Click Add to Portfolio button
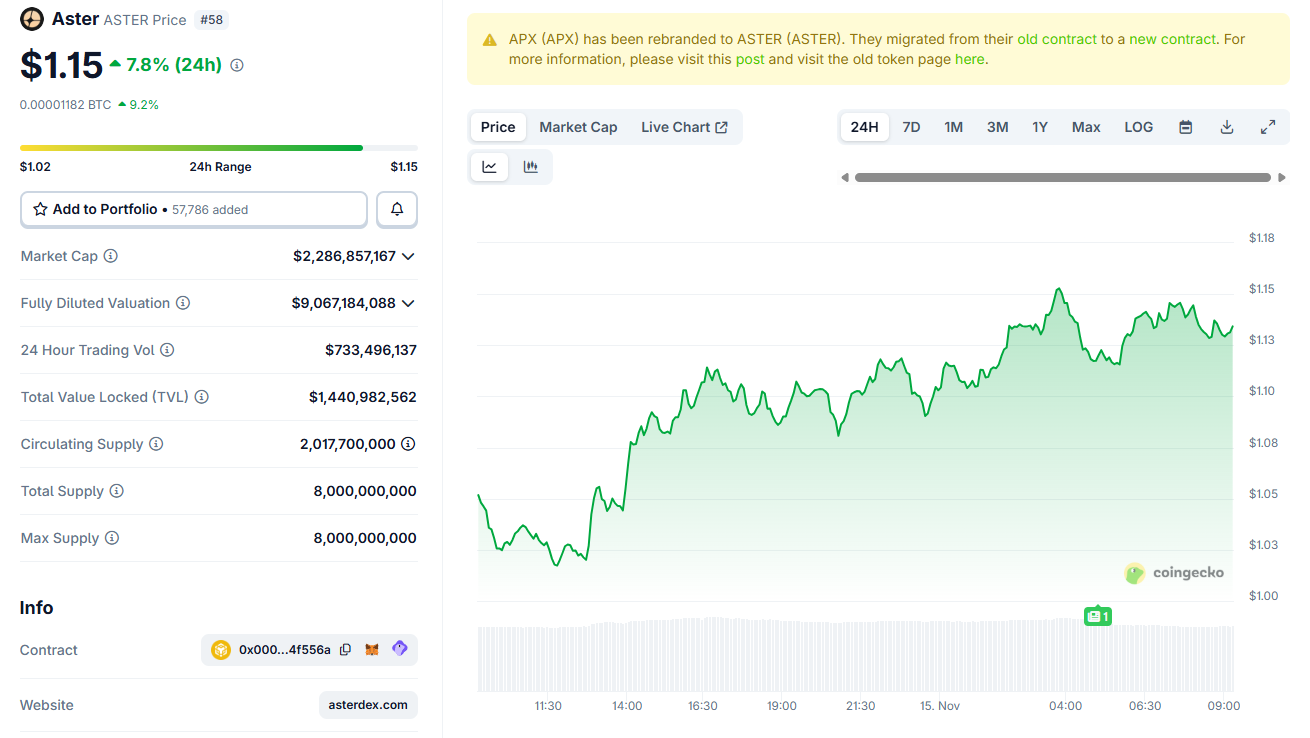This screenshot has height=738, width=1310. coord(193,209)
